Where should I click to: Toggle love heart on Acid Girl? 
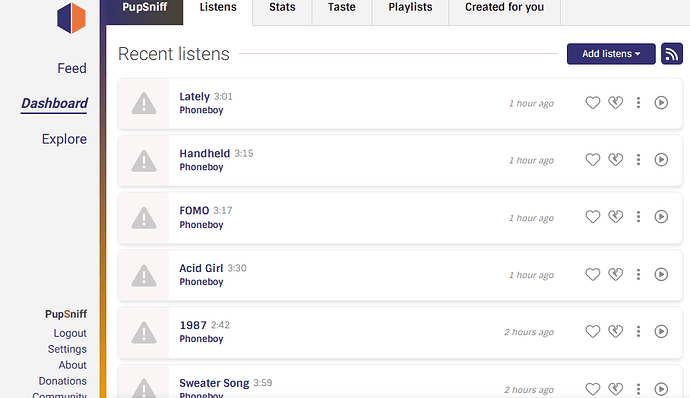(592, 274)
